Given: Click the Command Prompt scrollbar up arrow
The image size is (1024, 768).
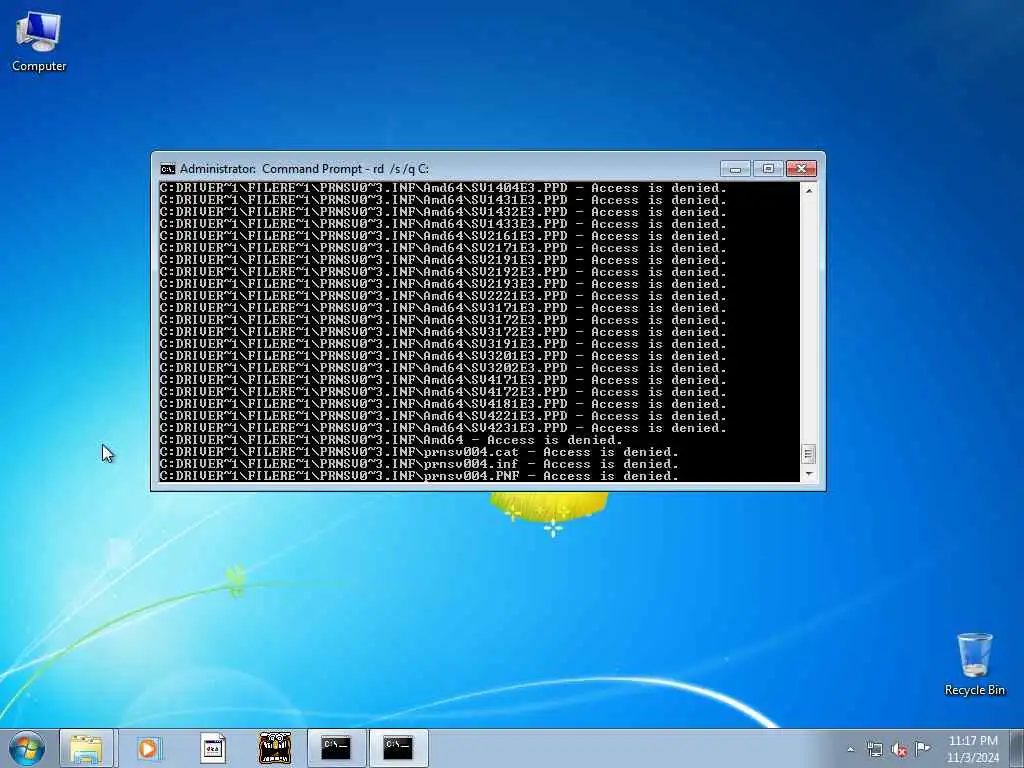Looking at the screenshot, I should pyautogui.click(x=808, y=190).
